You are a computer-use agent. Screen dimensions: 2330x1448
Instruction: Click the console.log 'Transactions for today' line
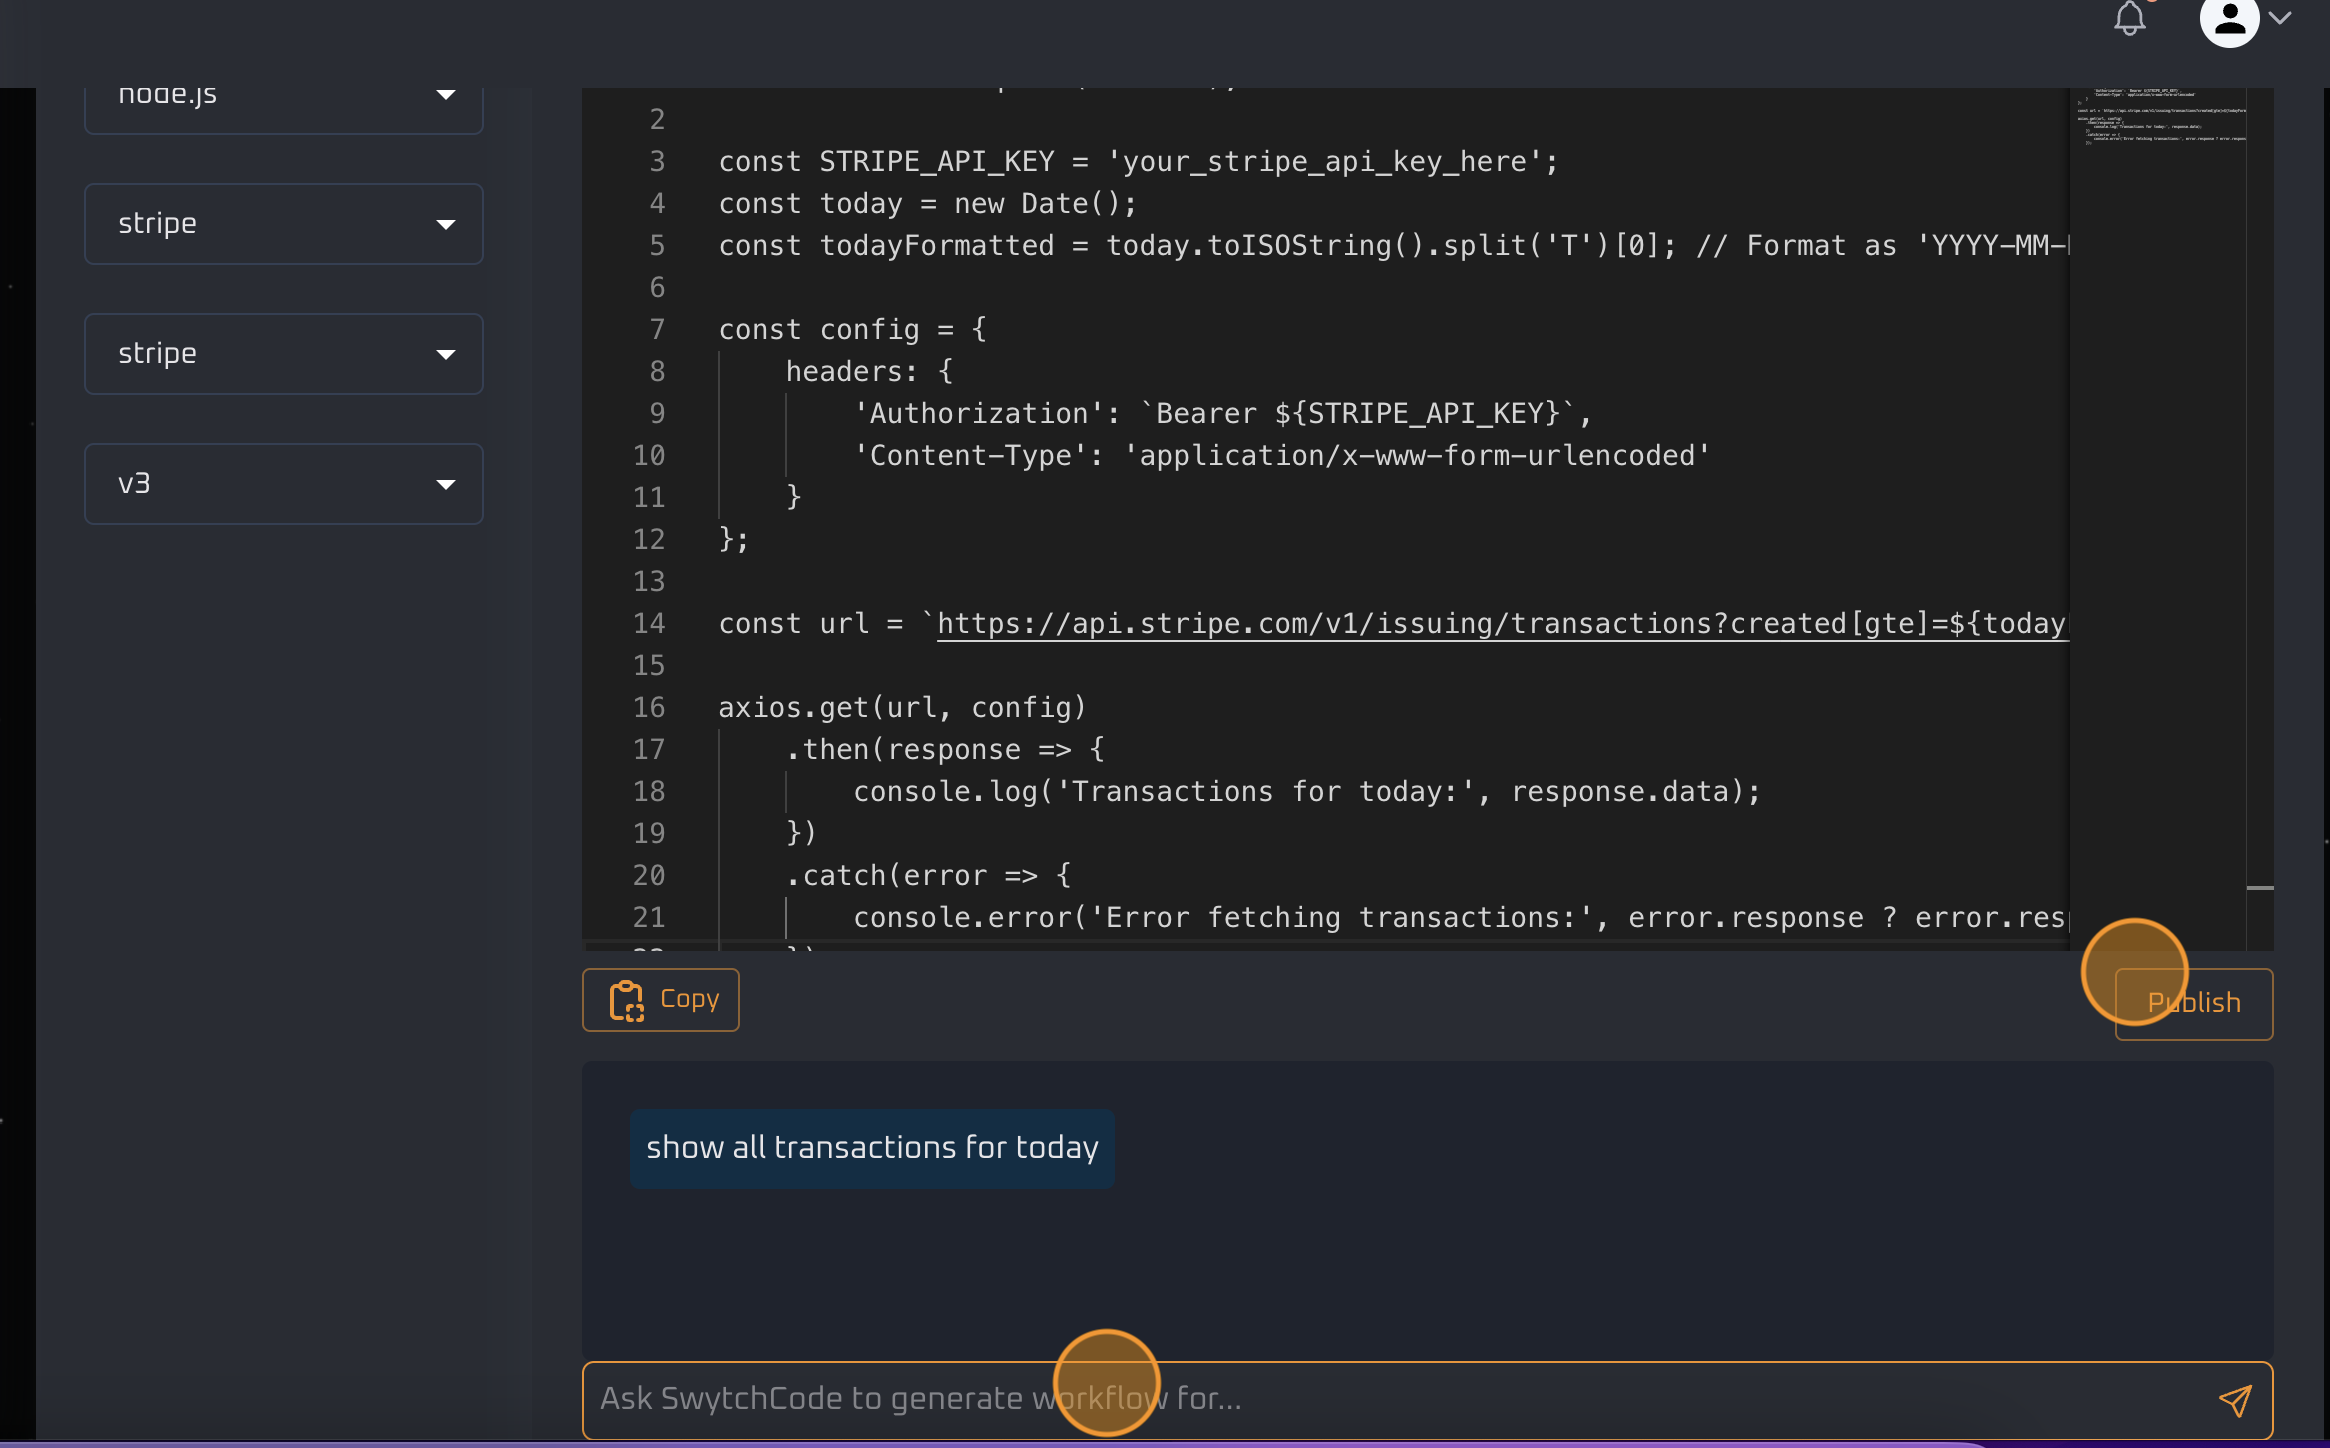1306,792
